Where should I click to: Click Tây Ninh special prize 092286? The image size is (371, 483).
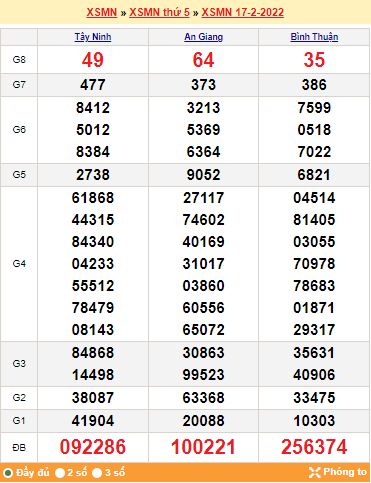pos(93,447)
